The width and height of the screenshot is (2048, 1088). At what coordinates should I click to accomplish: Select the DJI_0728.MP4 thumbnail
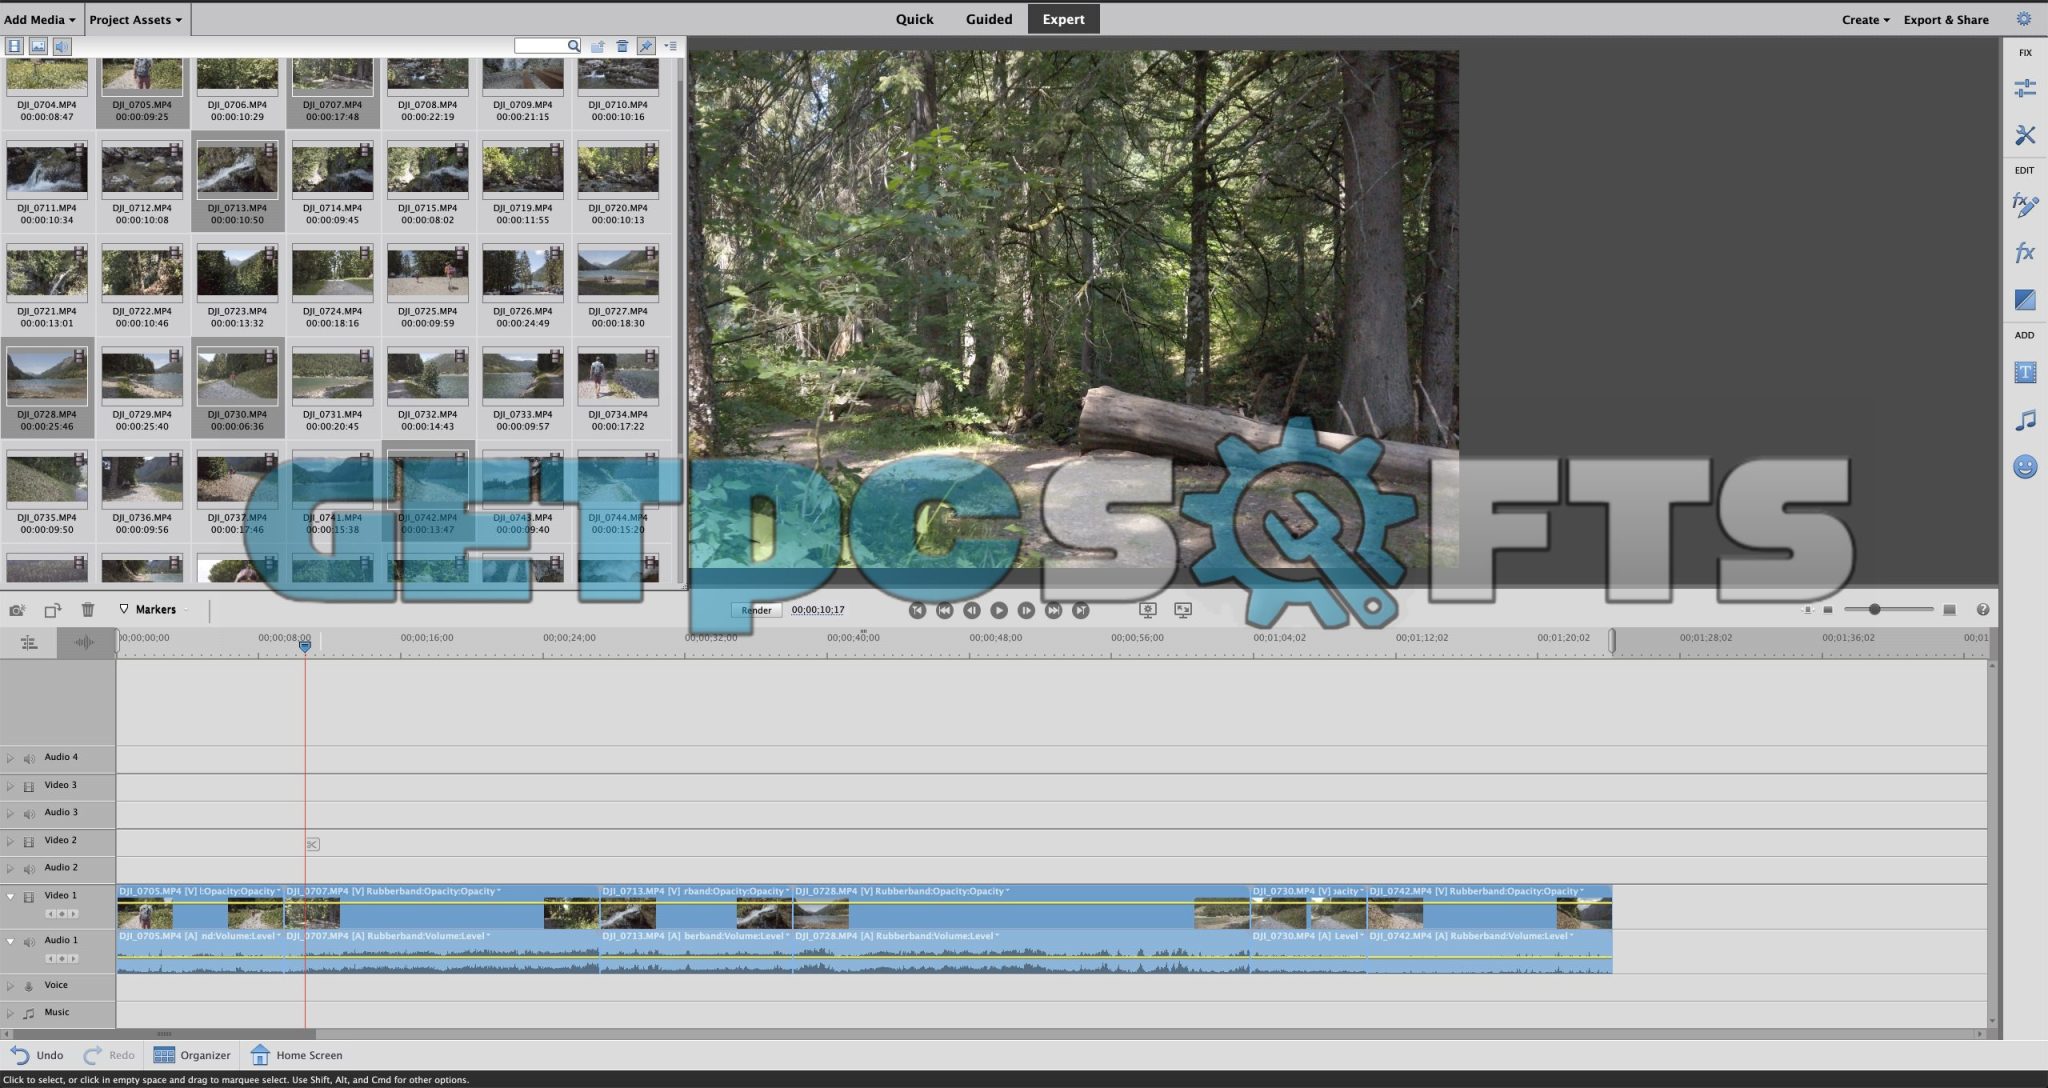tap(46, 377)
